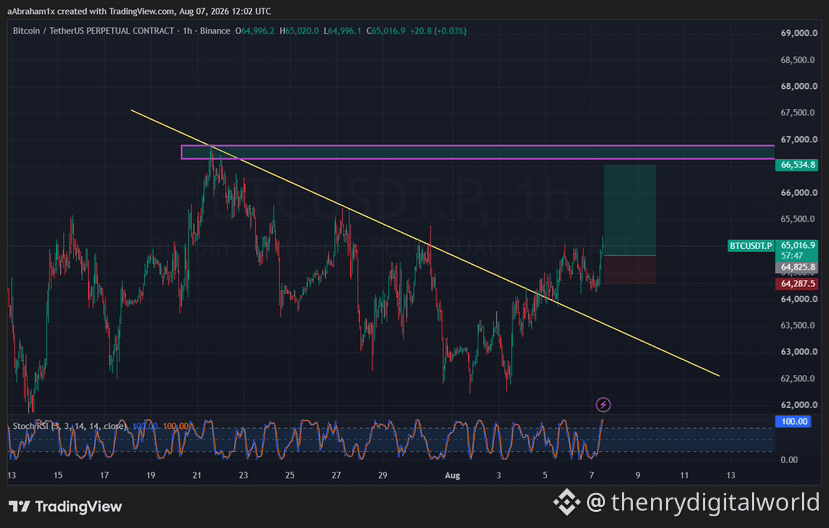Click date 21 on the time axis
829x528 pixels.
(x=197, y=476)
